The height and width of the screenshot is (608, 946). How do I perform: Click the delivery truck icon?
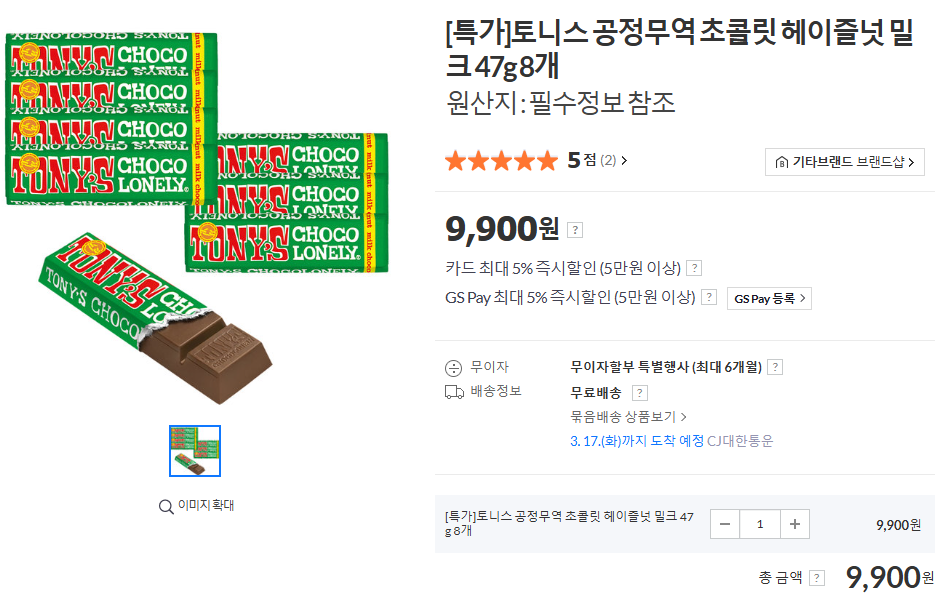coord(454,392)
